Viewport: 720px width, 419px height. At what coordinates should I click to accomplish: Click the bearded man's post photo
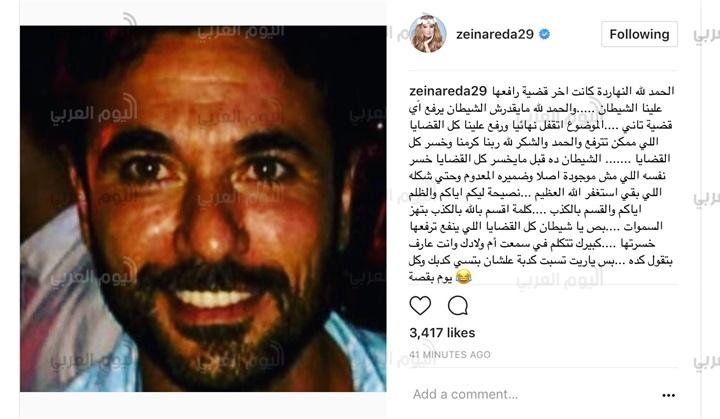[203, 209]
